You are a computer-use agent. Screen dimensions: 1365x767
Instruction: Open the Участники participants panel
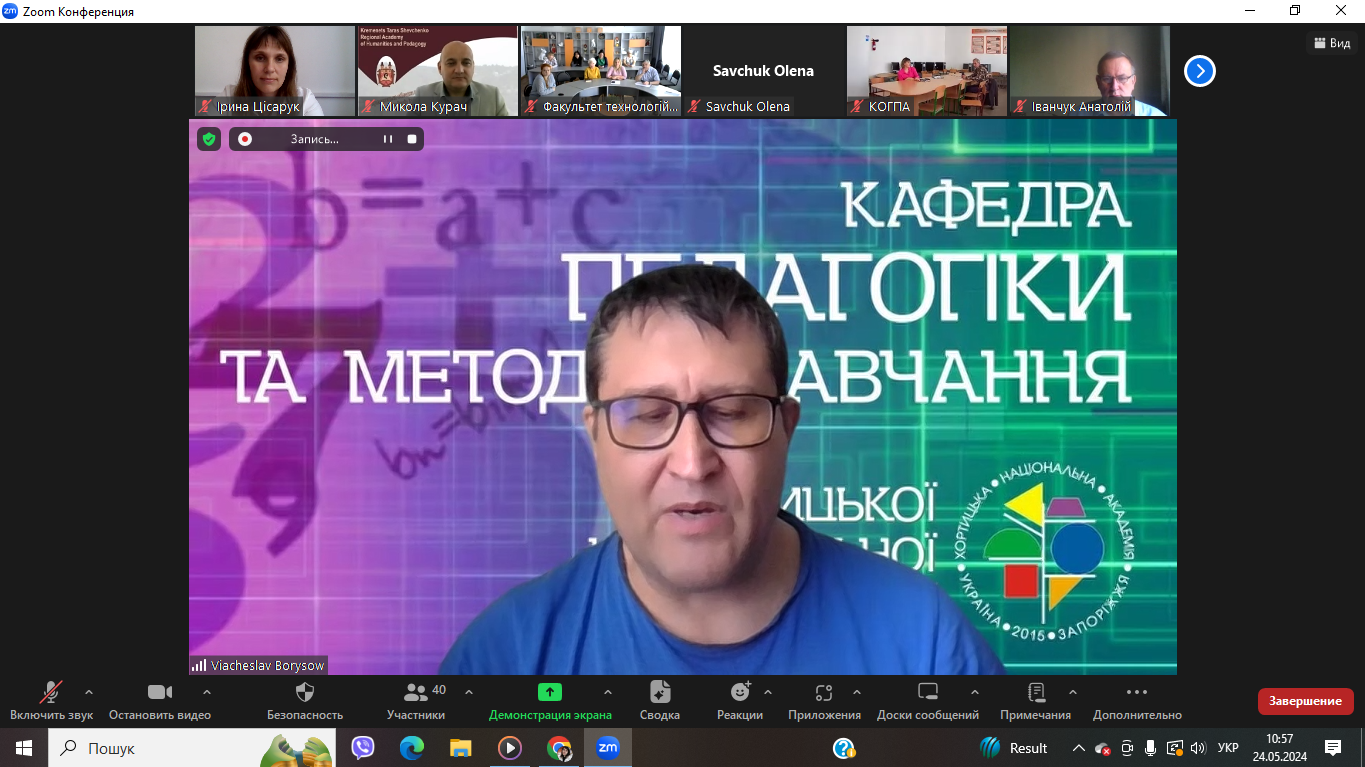point(416,692)
